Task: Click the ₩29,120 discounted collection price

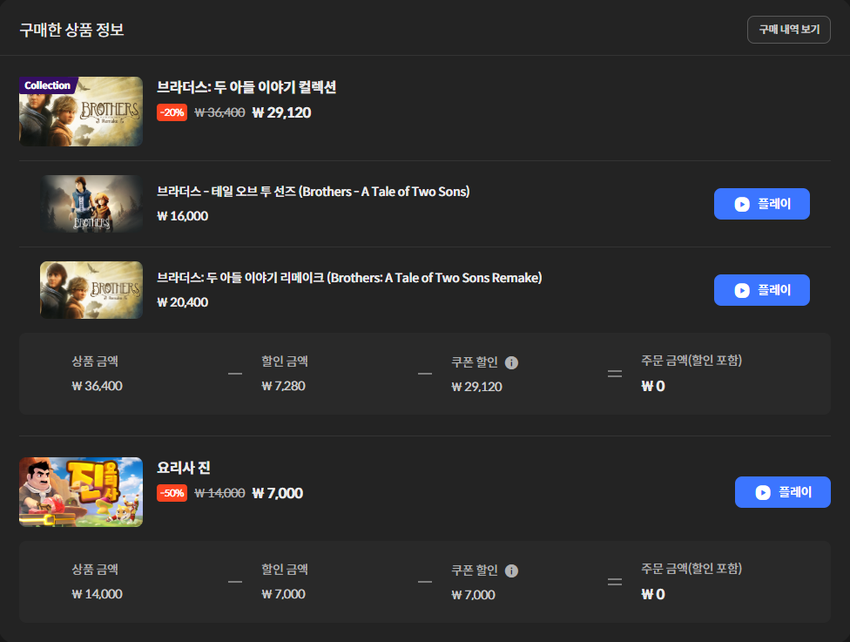Action: (281, 112)
